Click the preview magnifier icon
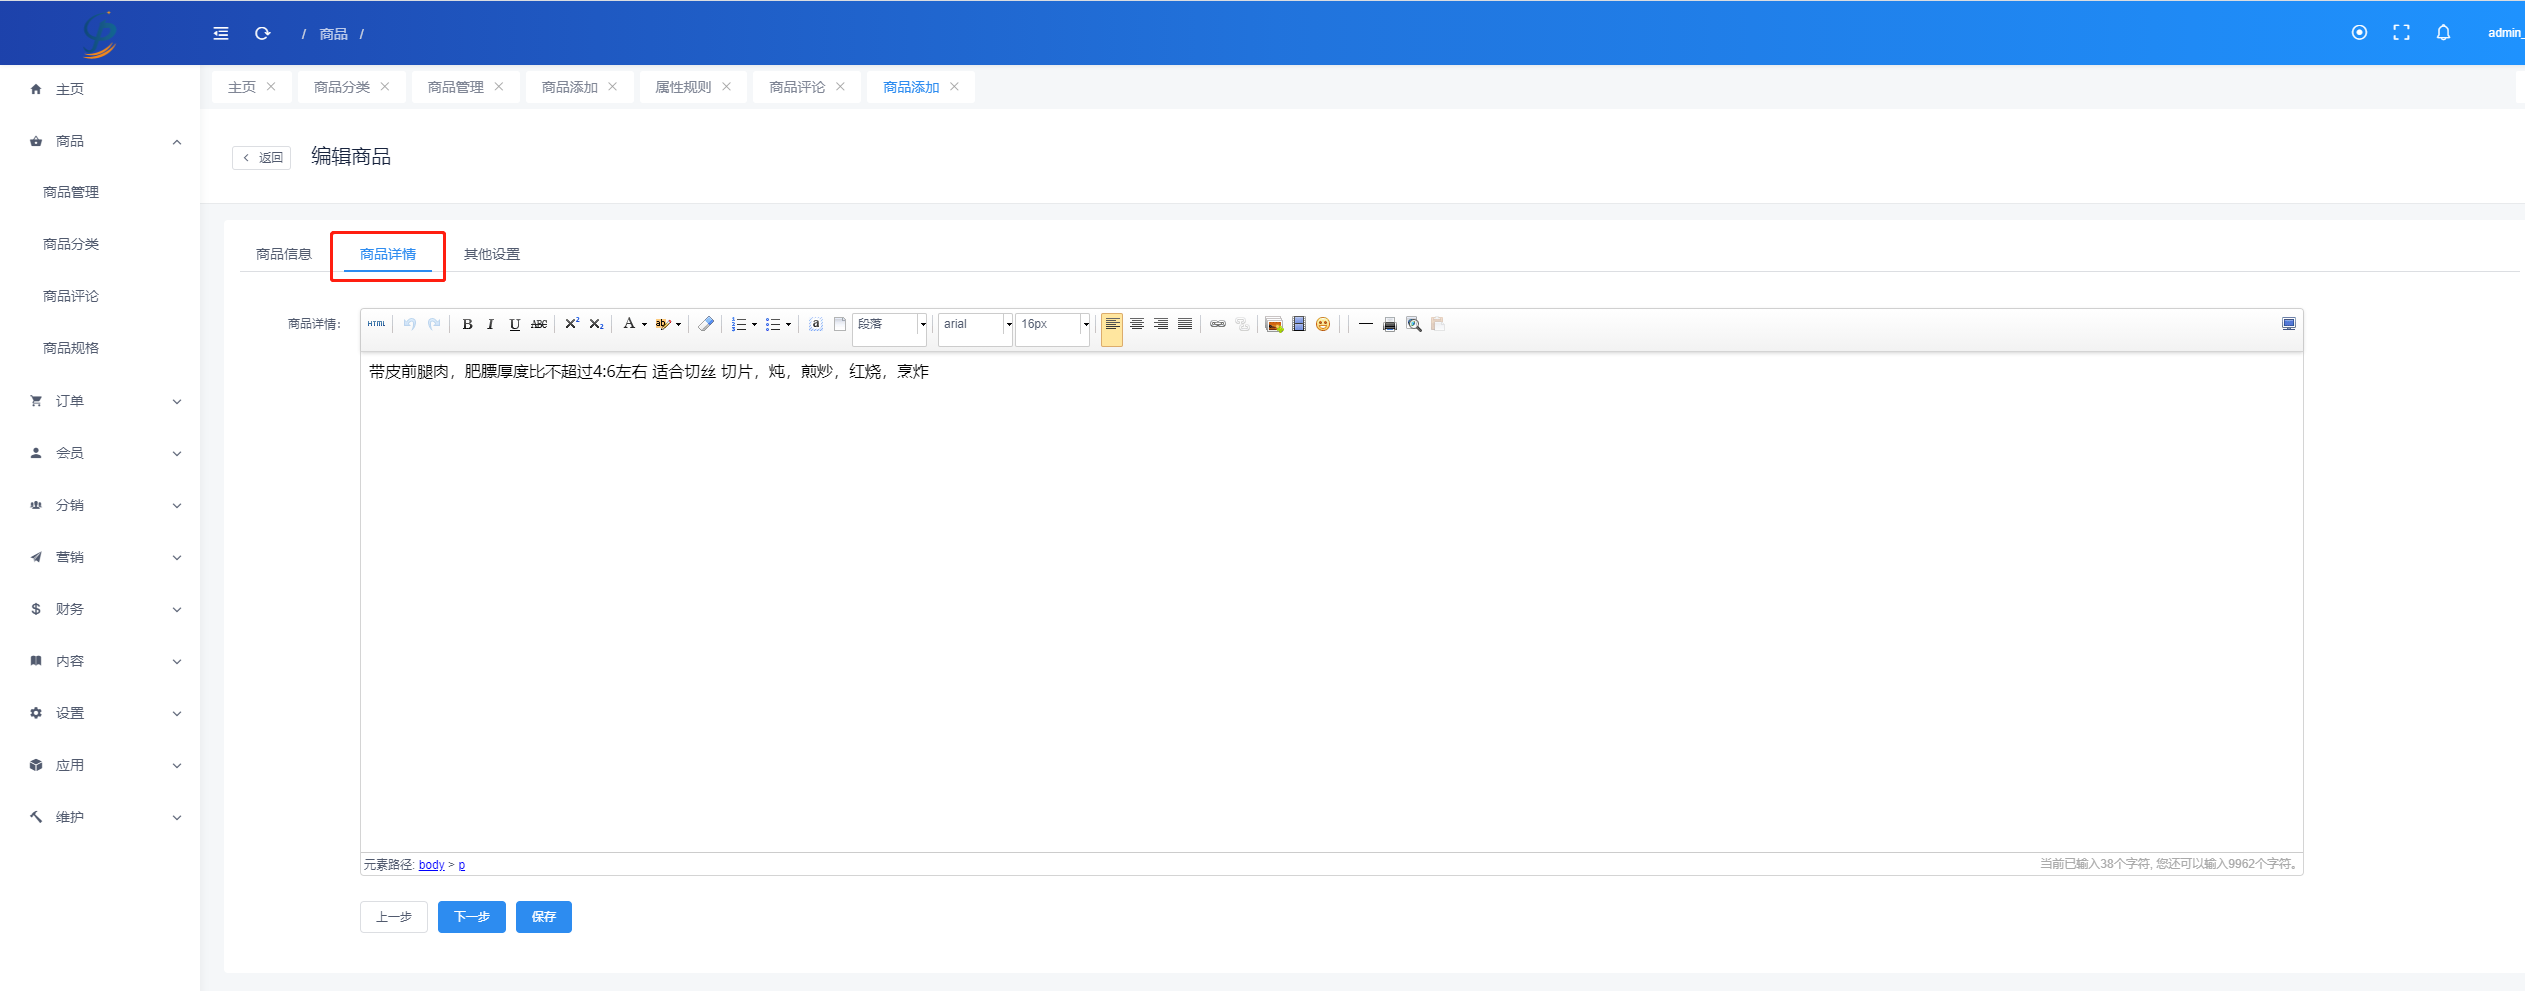The image size is (2525, 991). click(x=1414, y=324)
